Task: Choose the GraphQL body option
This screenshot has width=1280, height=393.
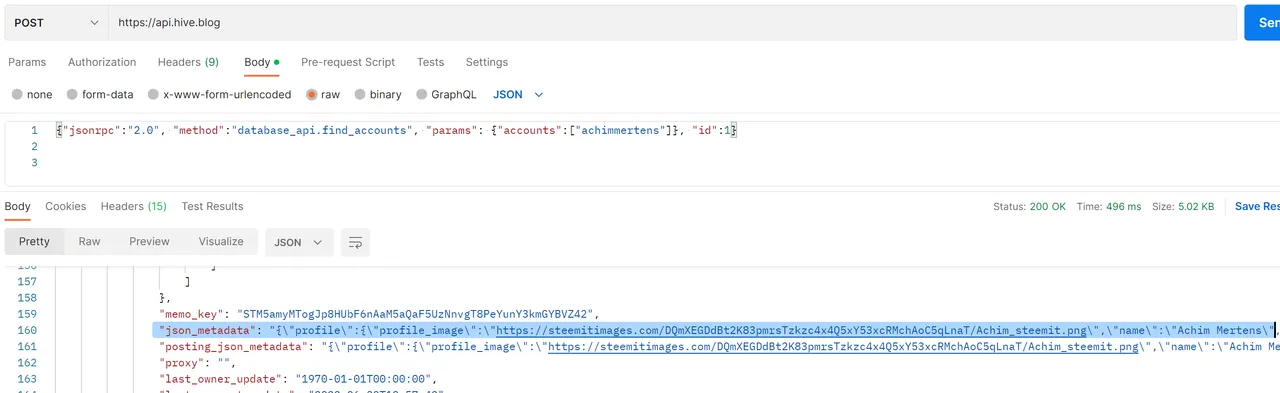Action: click(x=445, y=95)
